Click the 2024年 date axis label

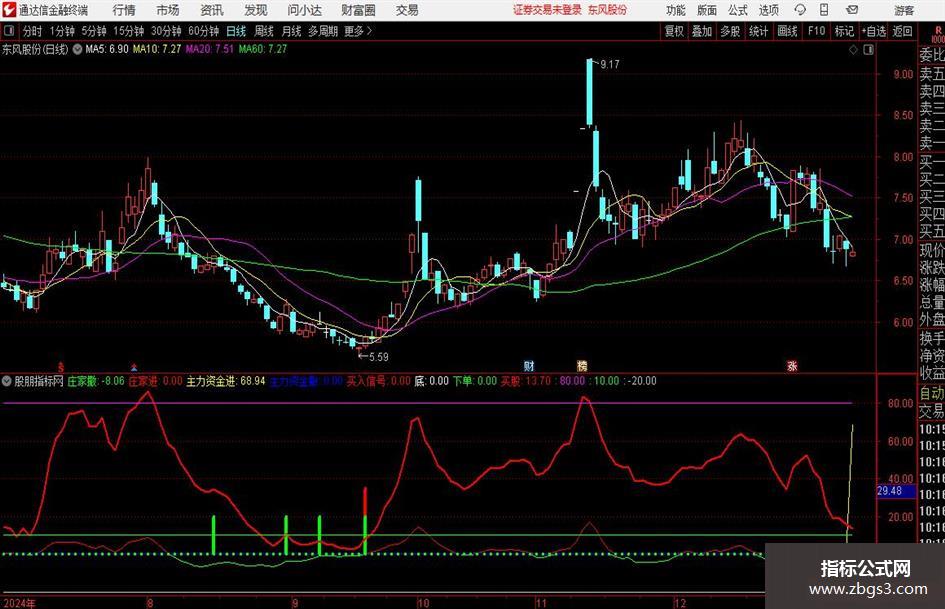(x=19, y=603)
